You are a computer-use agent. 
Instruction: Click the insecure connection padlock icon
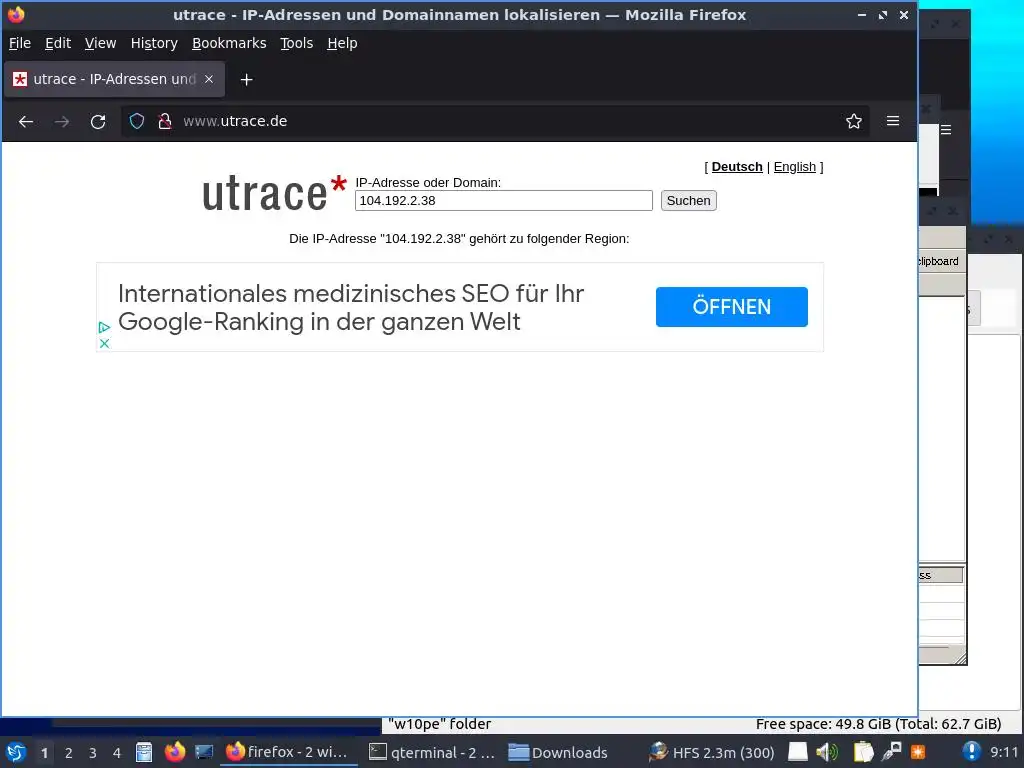[165, 121]
